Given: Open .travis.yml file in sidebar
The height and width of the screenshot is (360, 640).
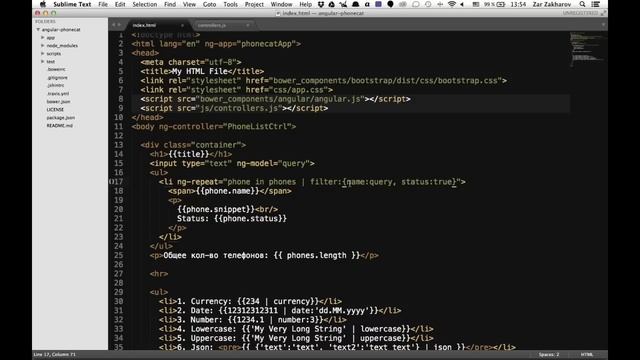Looking at the screenshot, I should (58, 93).
